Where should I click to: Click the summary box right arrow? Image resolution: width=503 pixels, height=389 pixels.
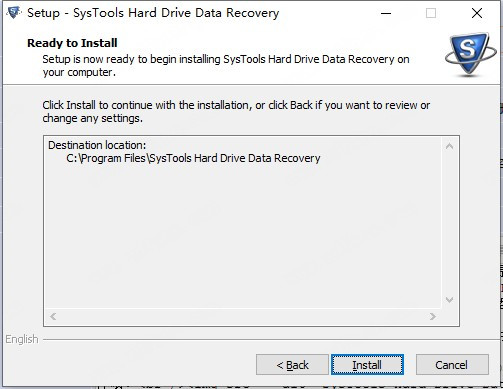click(x=433, y=316)
